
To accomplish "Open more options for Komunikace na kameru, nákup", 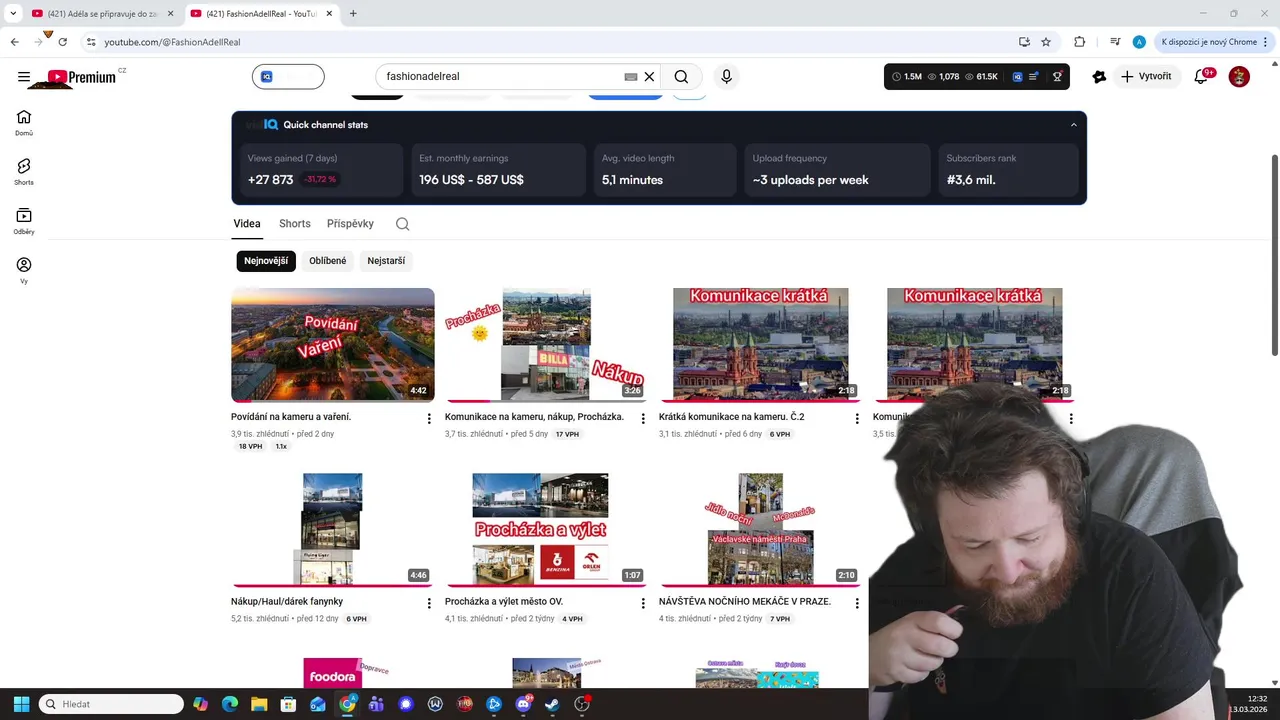I will point(643,419).
